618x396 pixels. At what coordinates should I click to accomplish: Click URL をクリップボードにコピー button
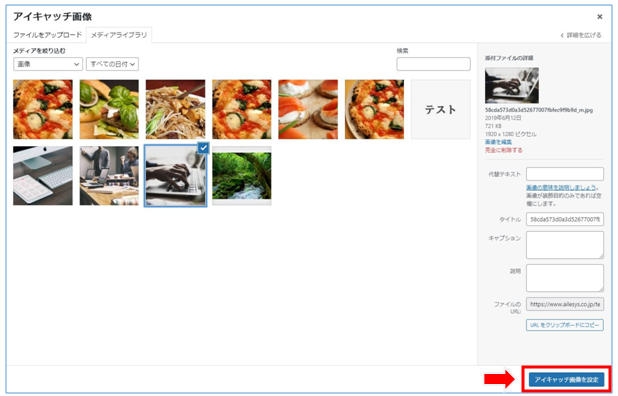click(x=564, y=325)
